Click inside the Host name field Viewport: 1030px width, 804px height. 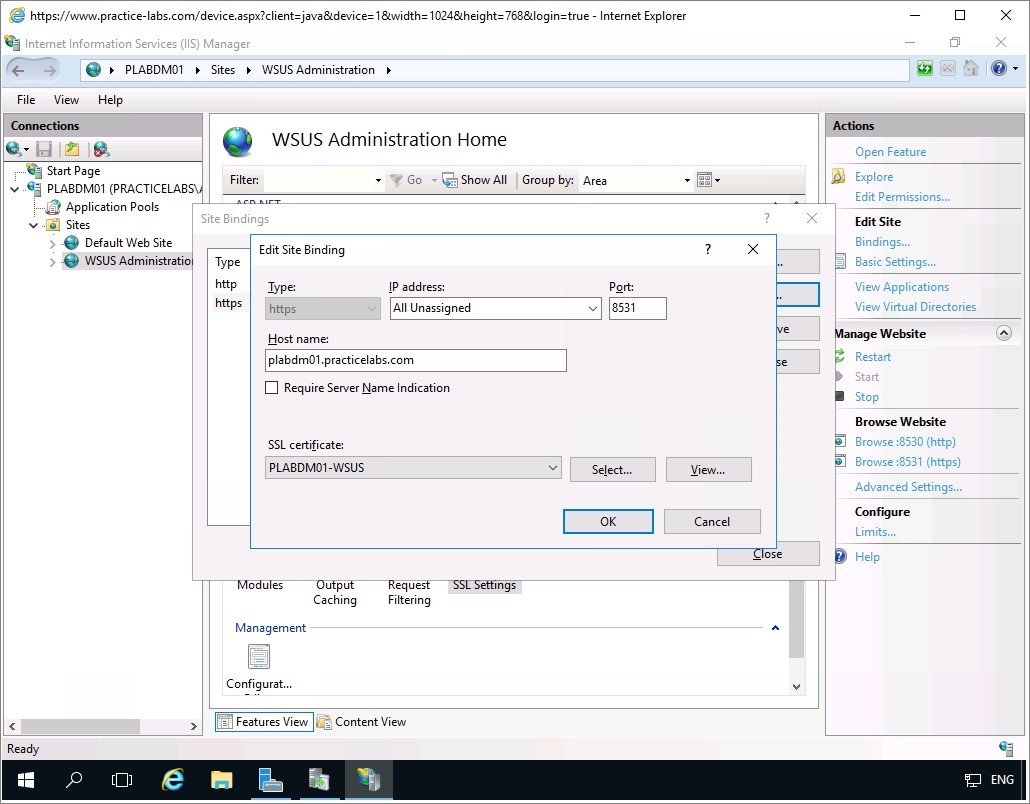click(416, 360)
